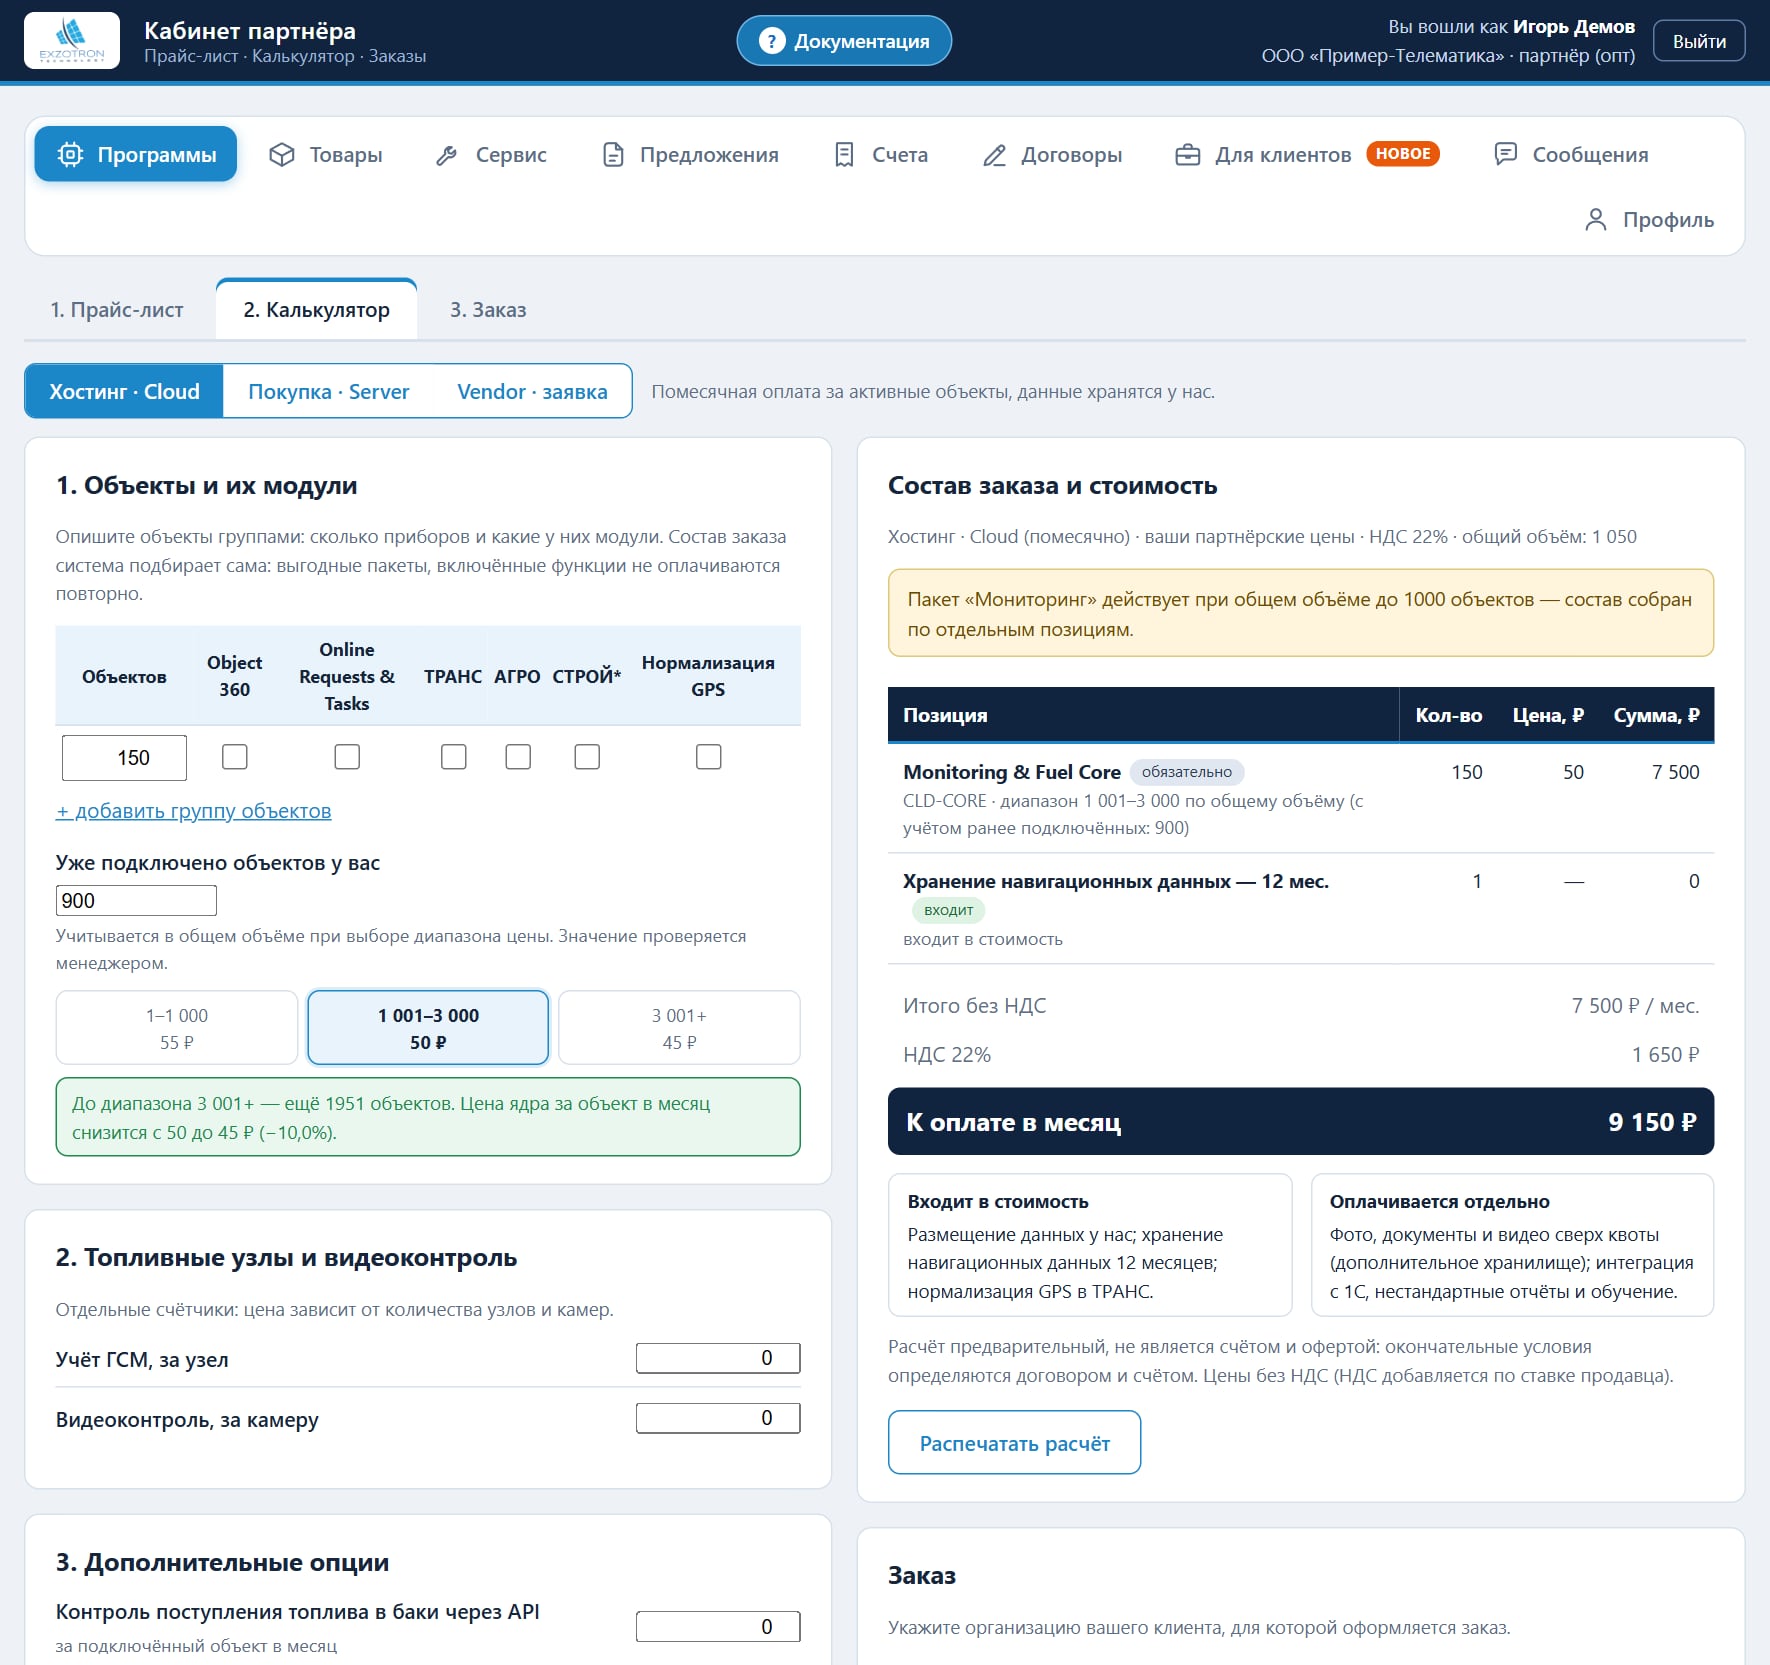Click the добавить группу объектов link
Screen dimensions: 1770x1665
193,811
